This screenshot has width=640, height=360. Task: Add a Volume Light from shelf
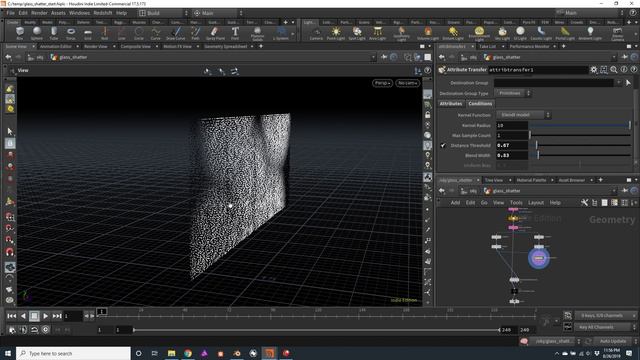428,33
